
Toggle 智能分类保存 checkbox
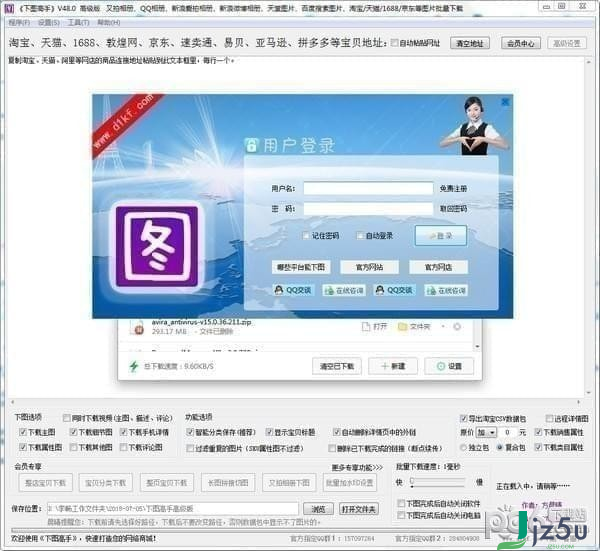[x=190, y=432]
